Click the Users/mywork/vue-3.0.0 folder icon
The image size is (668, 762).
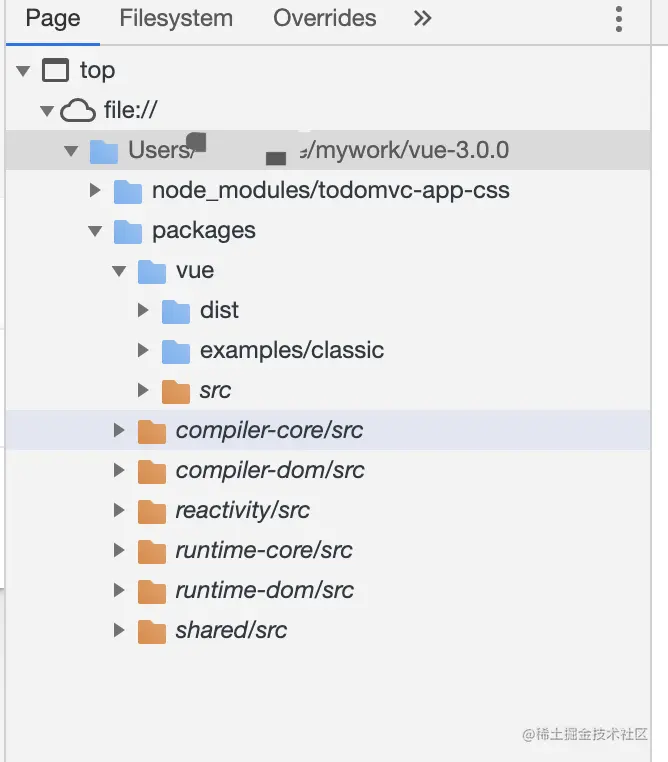coord(104,151)
